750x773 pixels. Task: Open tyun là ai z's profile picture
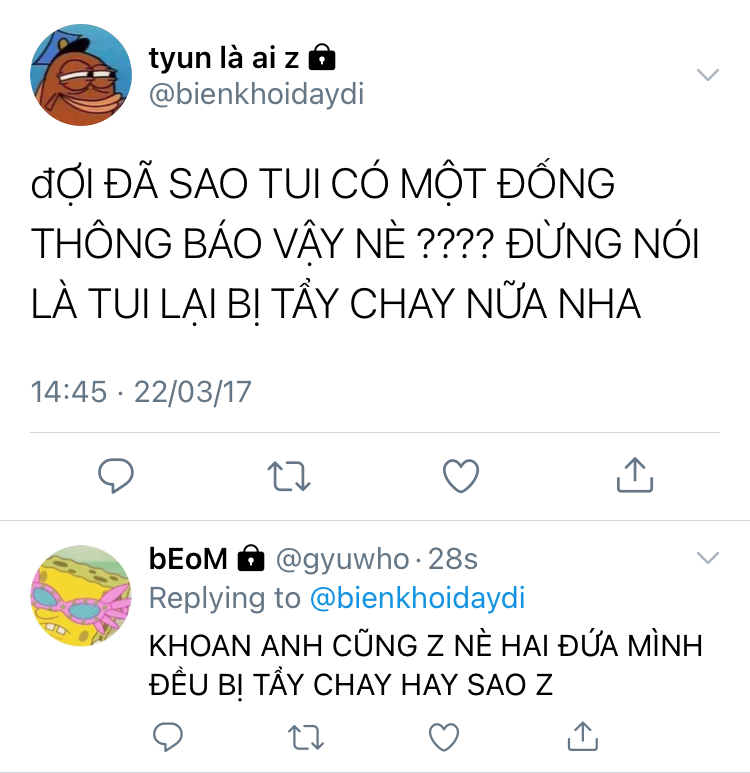coord(81,75)
